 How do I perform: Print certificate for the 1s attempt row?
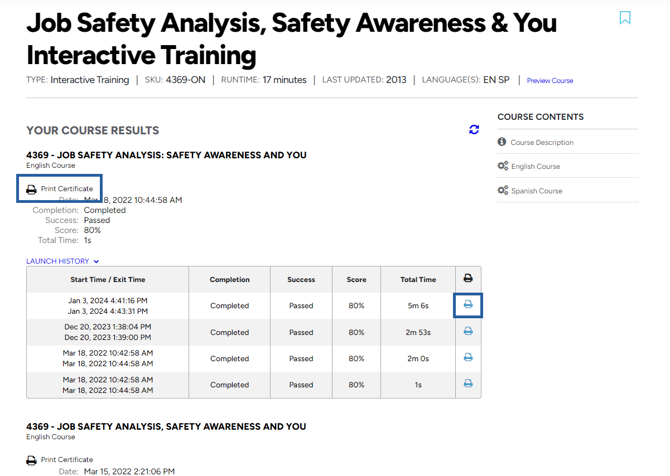(468, 384)
